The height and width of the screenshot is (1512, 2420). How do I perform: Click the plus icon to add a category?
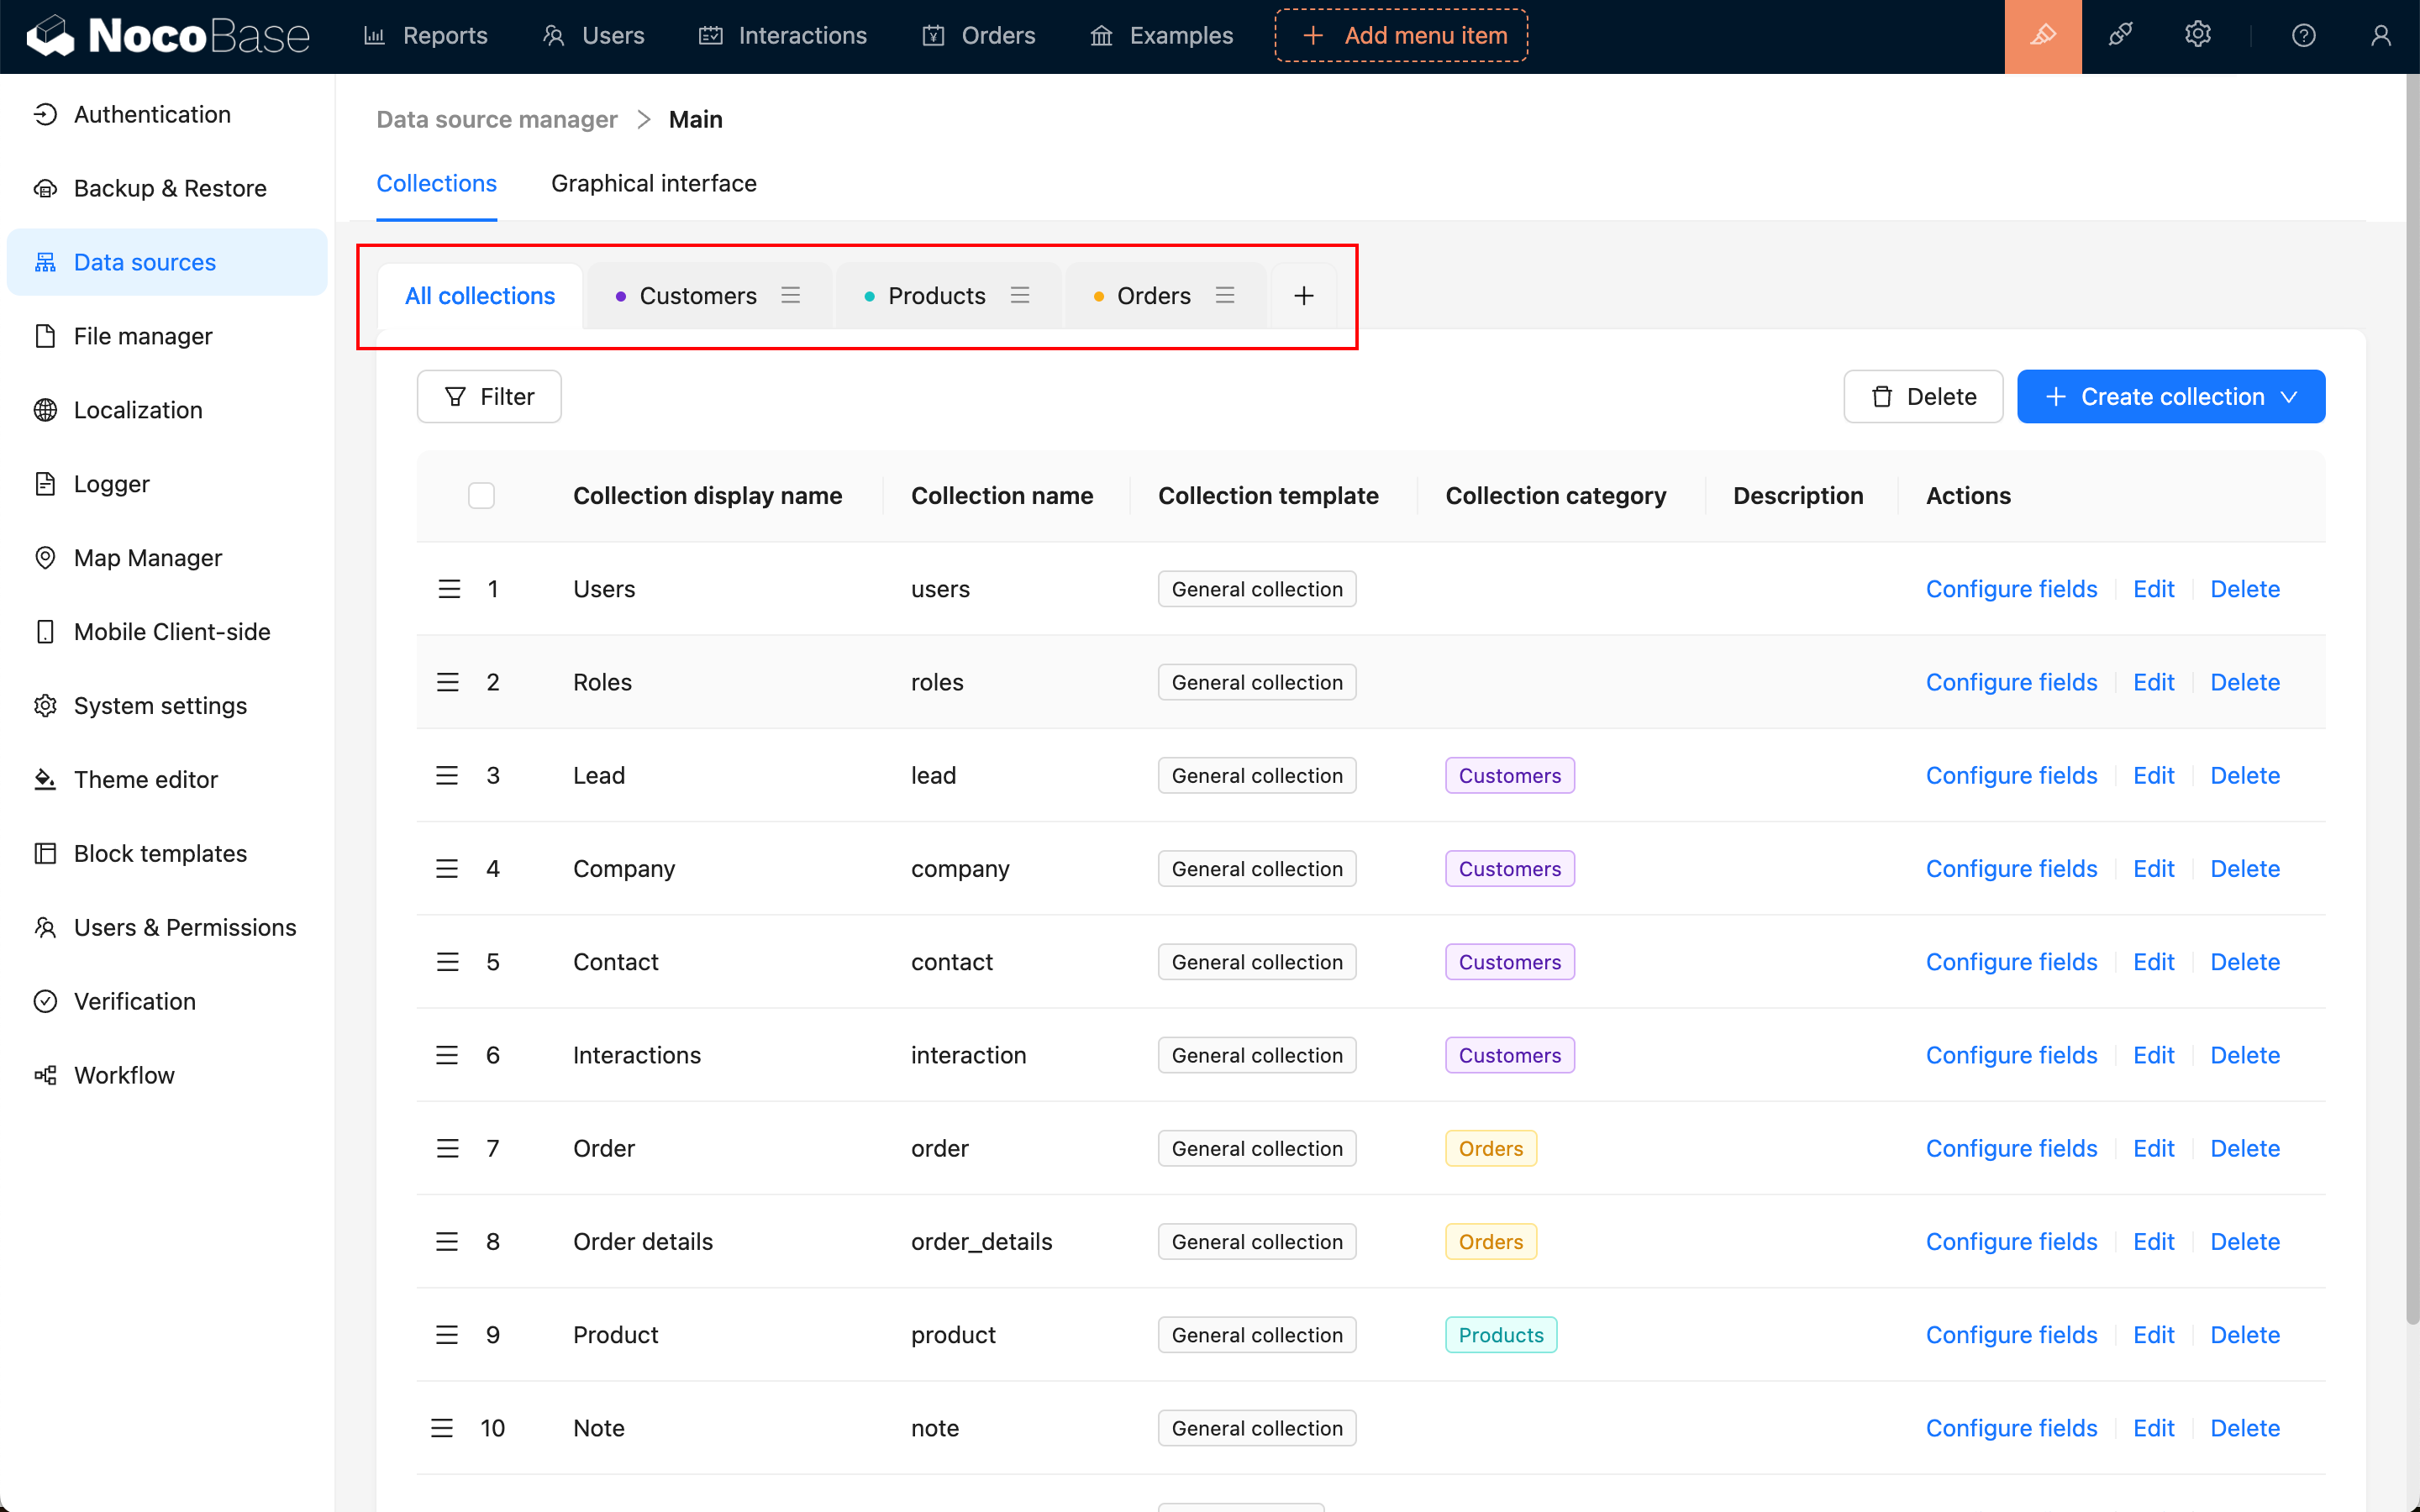coord(1303,296)
